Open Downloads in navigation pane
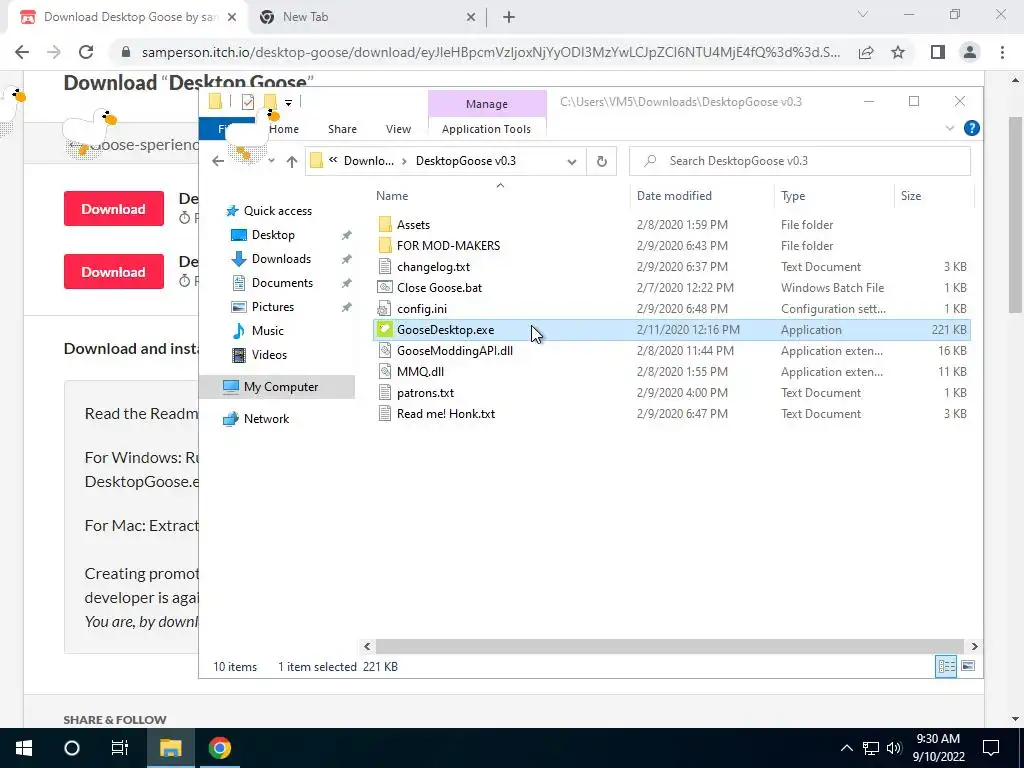1024x768 pixels. tap(281, 259)
